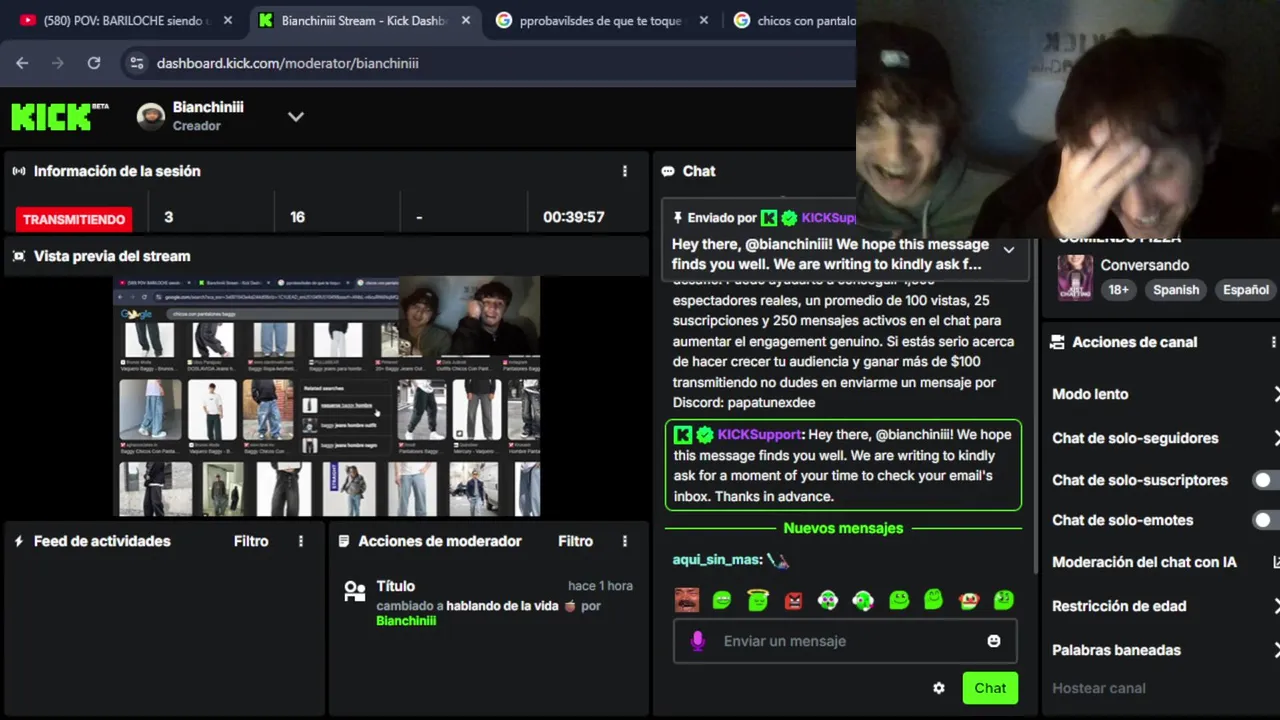Click the site info icon in address bar
Image resolution: width=1280 pixels, height=720 pixels.
coord(137,63)
